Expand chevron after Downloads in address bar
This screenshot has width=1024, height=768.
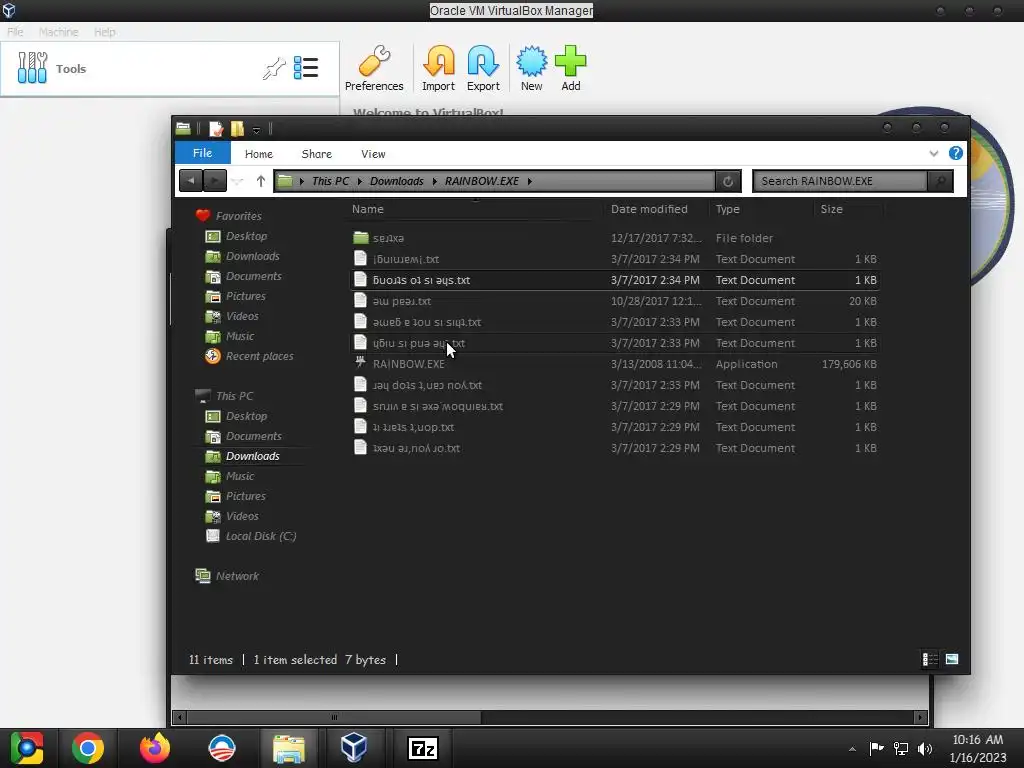434,181
